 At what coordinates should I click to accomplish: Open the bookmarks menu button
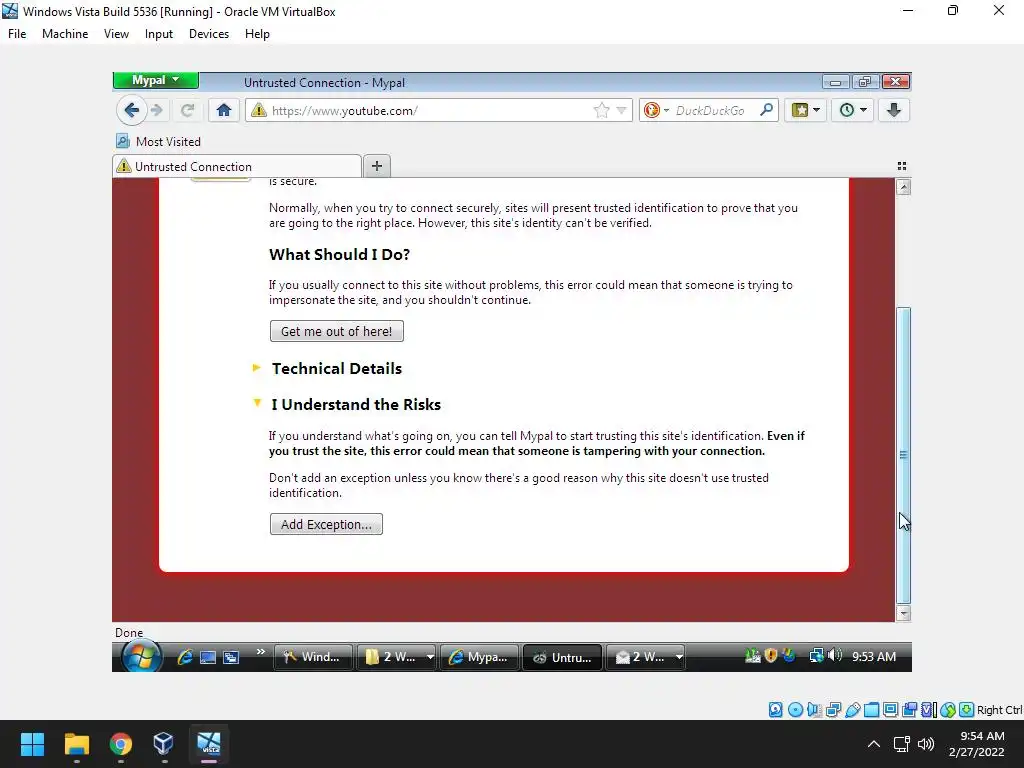click(806, 110)
